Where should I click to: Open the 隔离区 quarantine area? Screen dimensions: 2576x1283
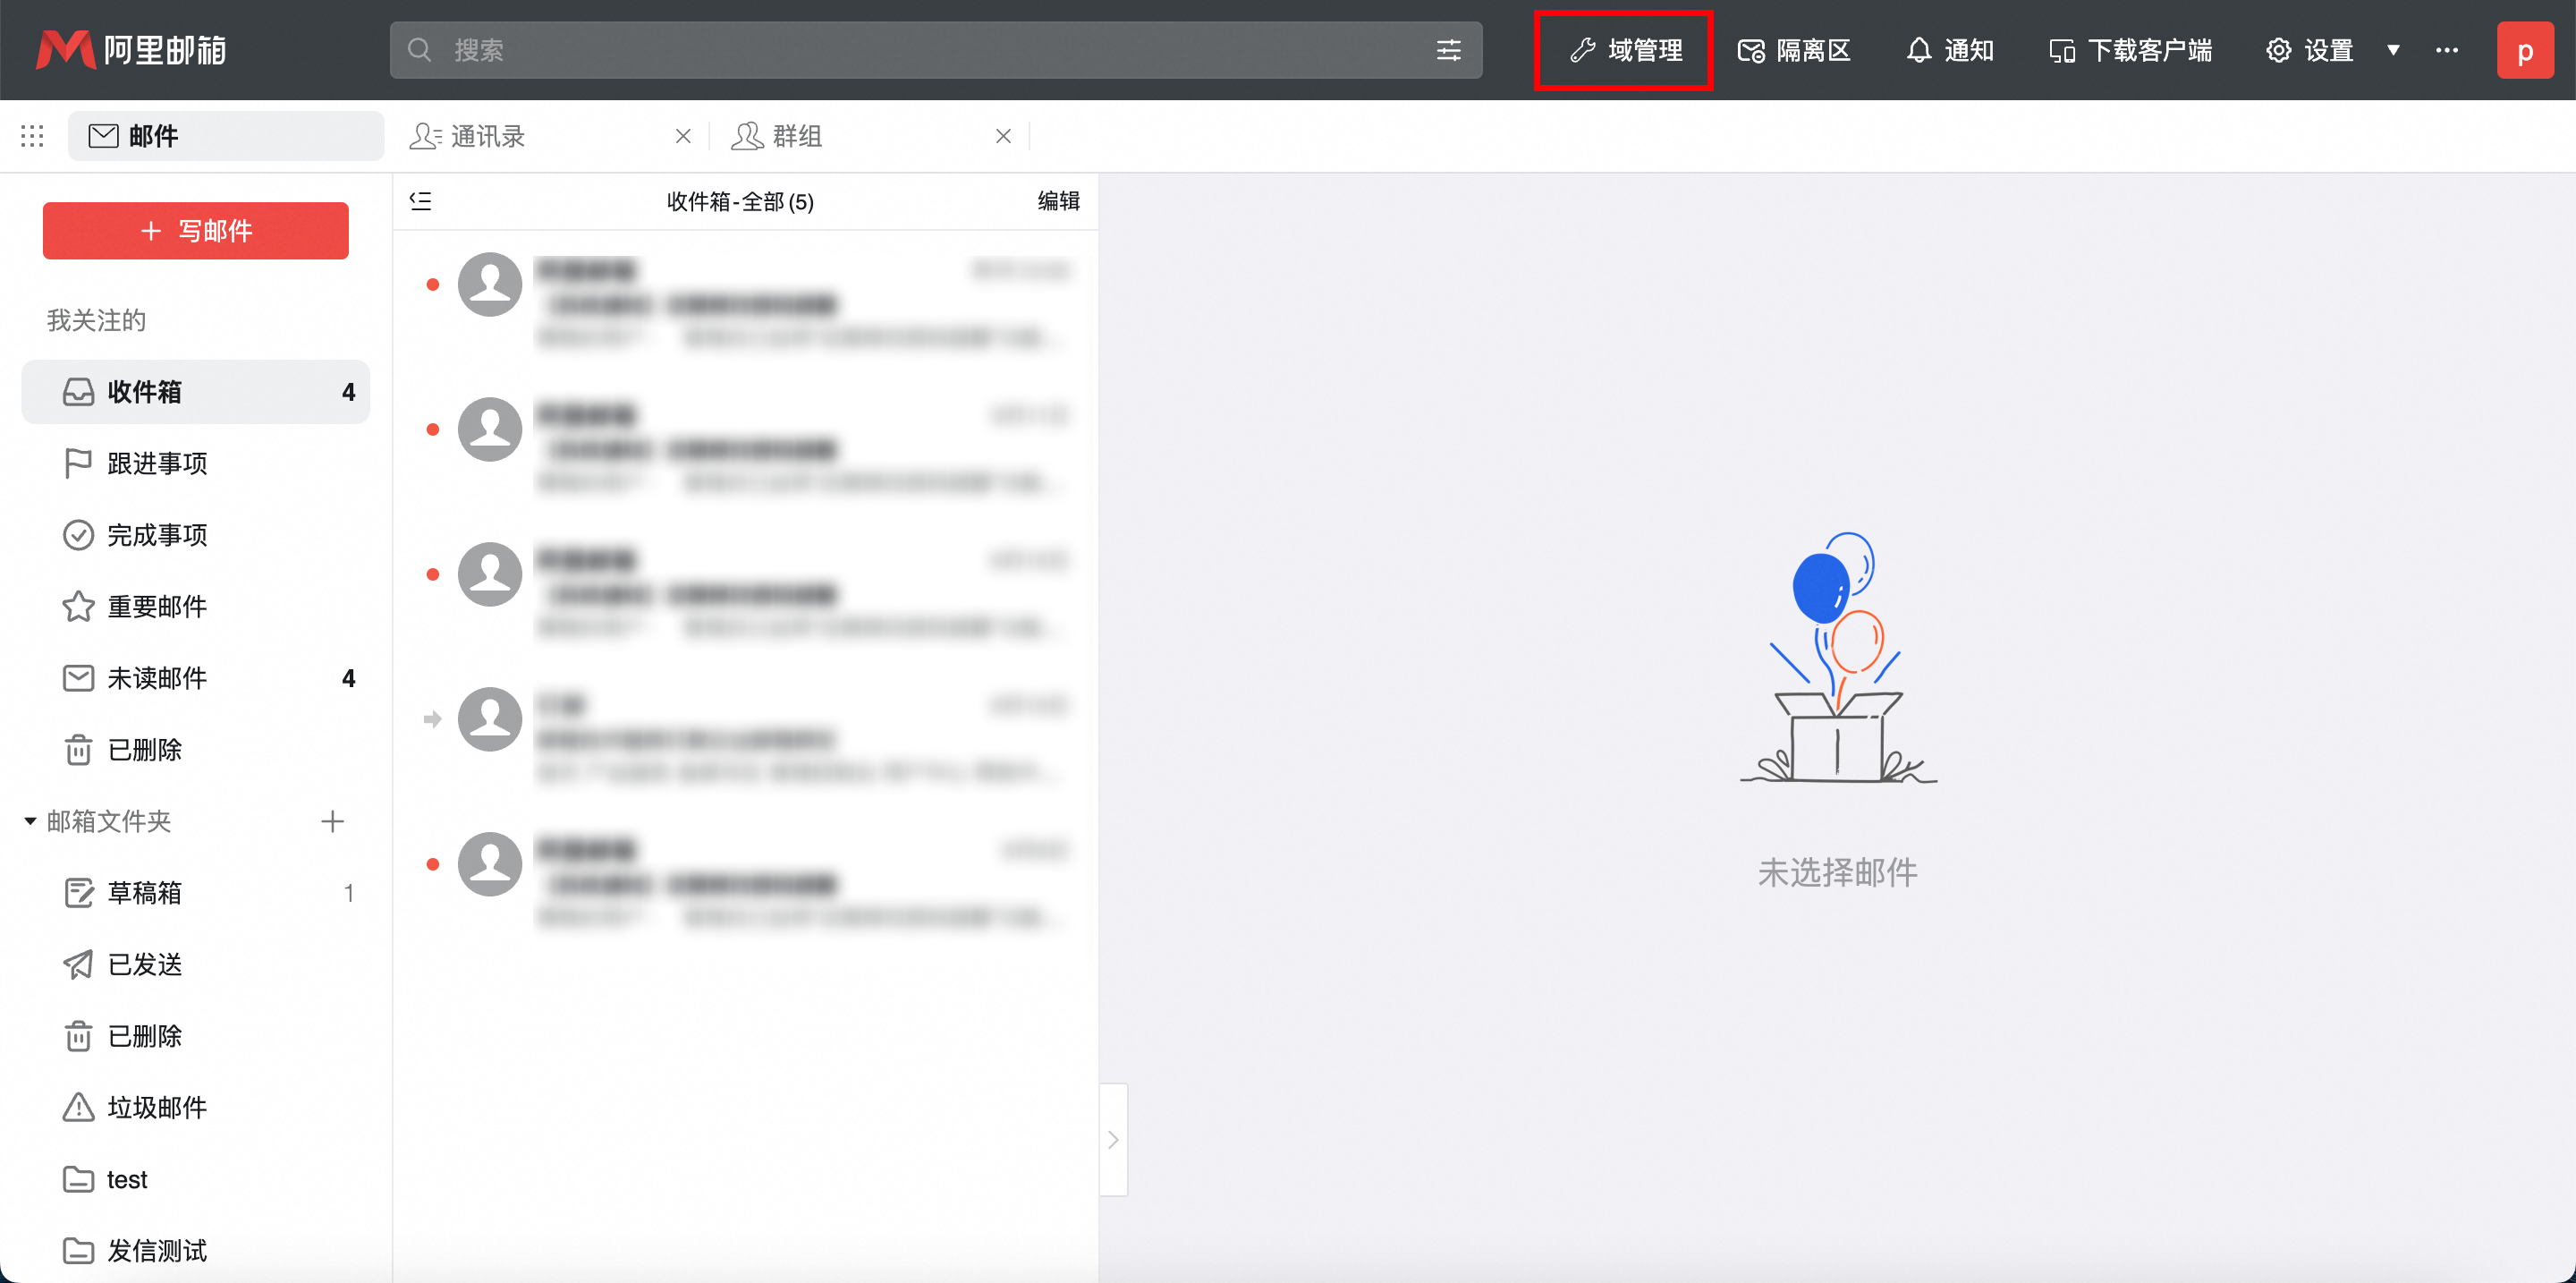pyautogui.click(x=1795, y=50)
